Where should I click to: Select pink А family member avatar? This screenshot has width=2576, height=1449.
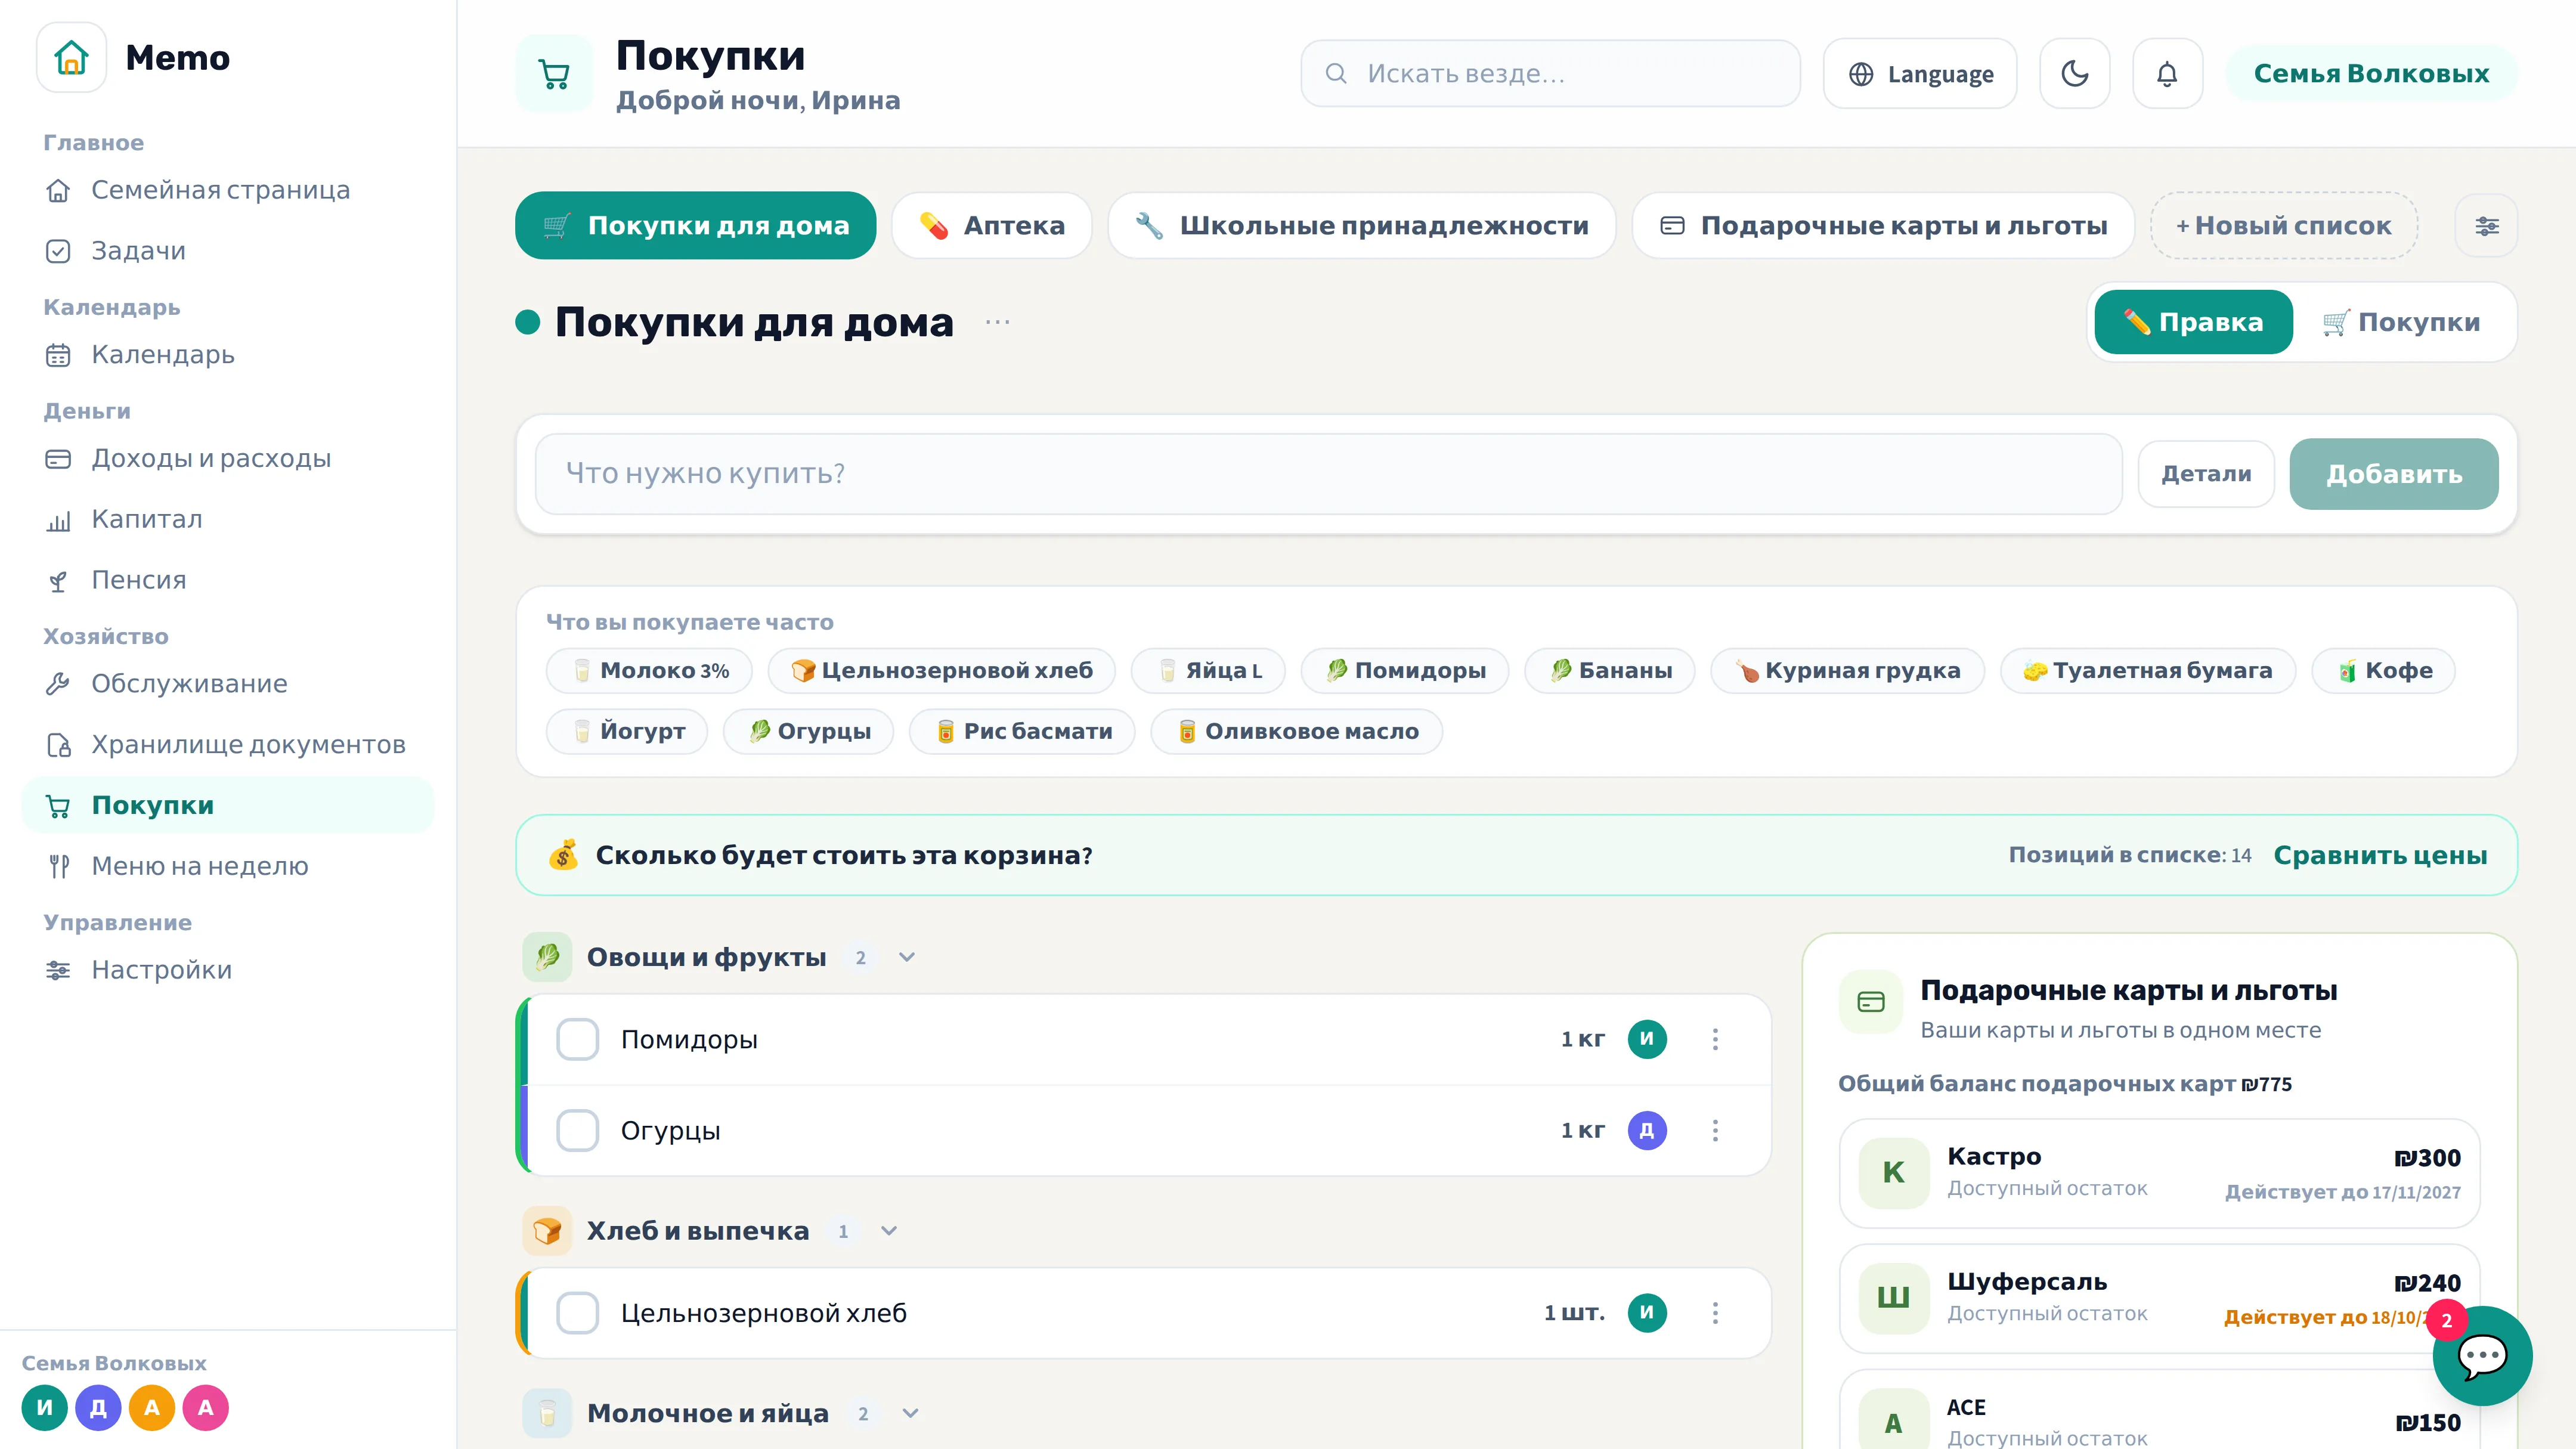tap(205, 1407)
